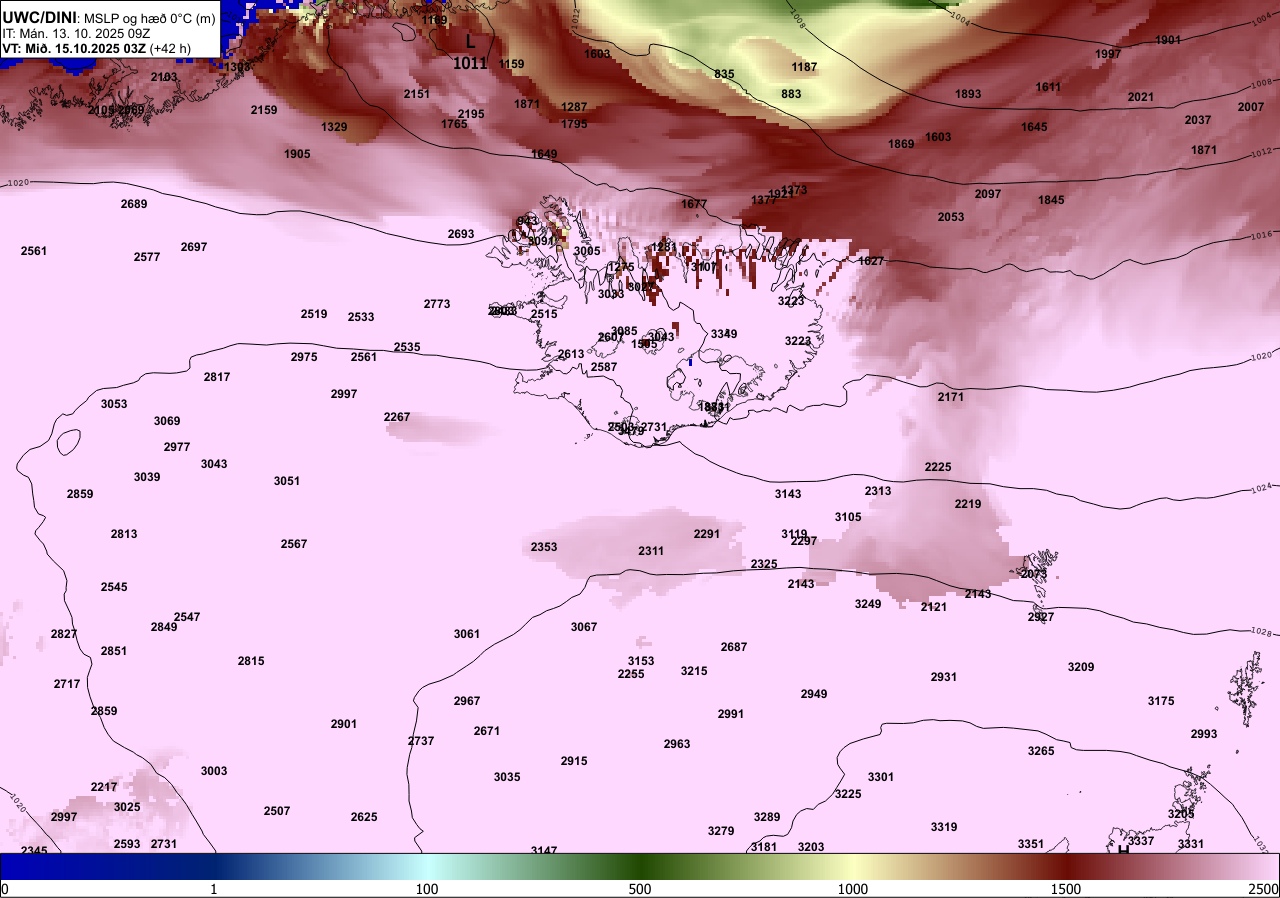Click the color scale label 100
Viewport: 1280px width, 898px height.
tap(427, 889)
